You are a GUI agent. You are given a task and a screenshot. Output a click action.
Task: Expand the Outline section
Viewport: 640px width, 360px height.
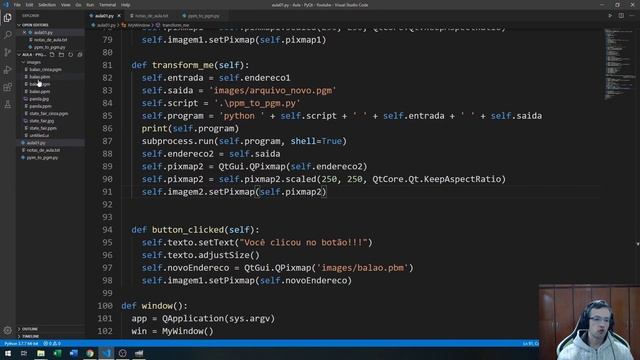click(29, 329)
